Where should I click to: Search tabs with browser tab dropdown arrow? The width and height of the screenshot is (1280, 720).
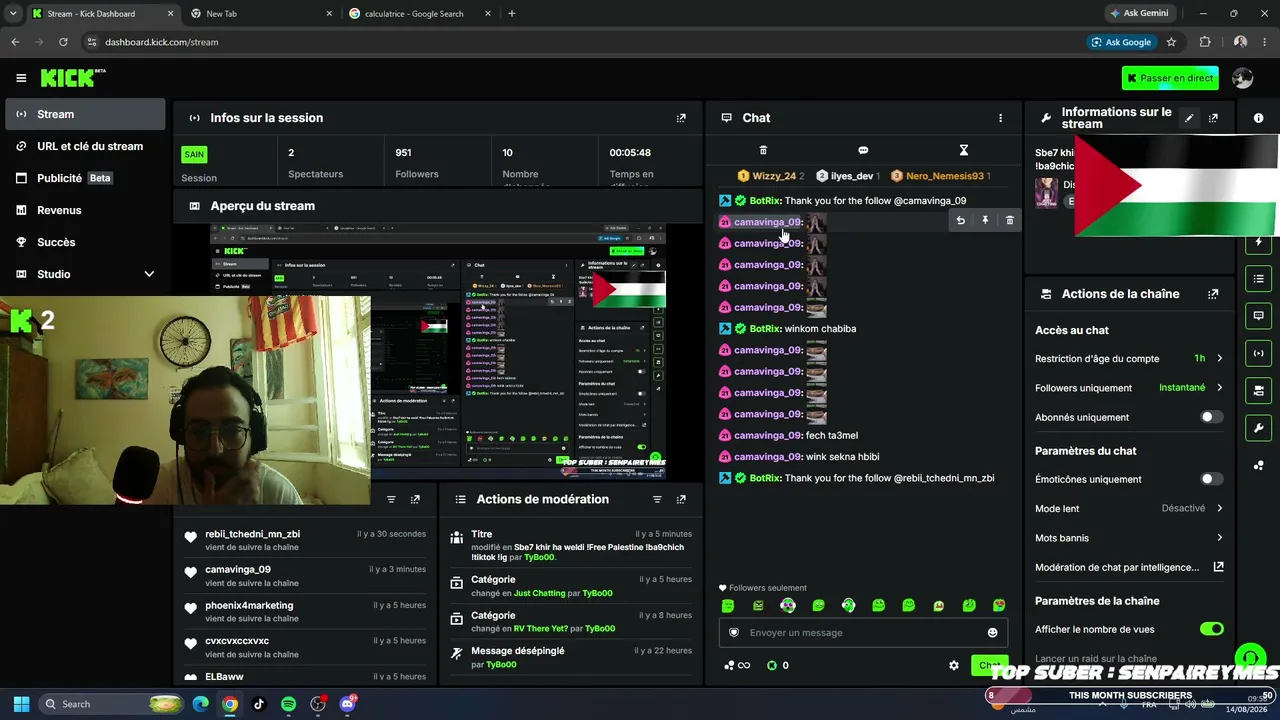click(x=13, y=13)
